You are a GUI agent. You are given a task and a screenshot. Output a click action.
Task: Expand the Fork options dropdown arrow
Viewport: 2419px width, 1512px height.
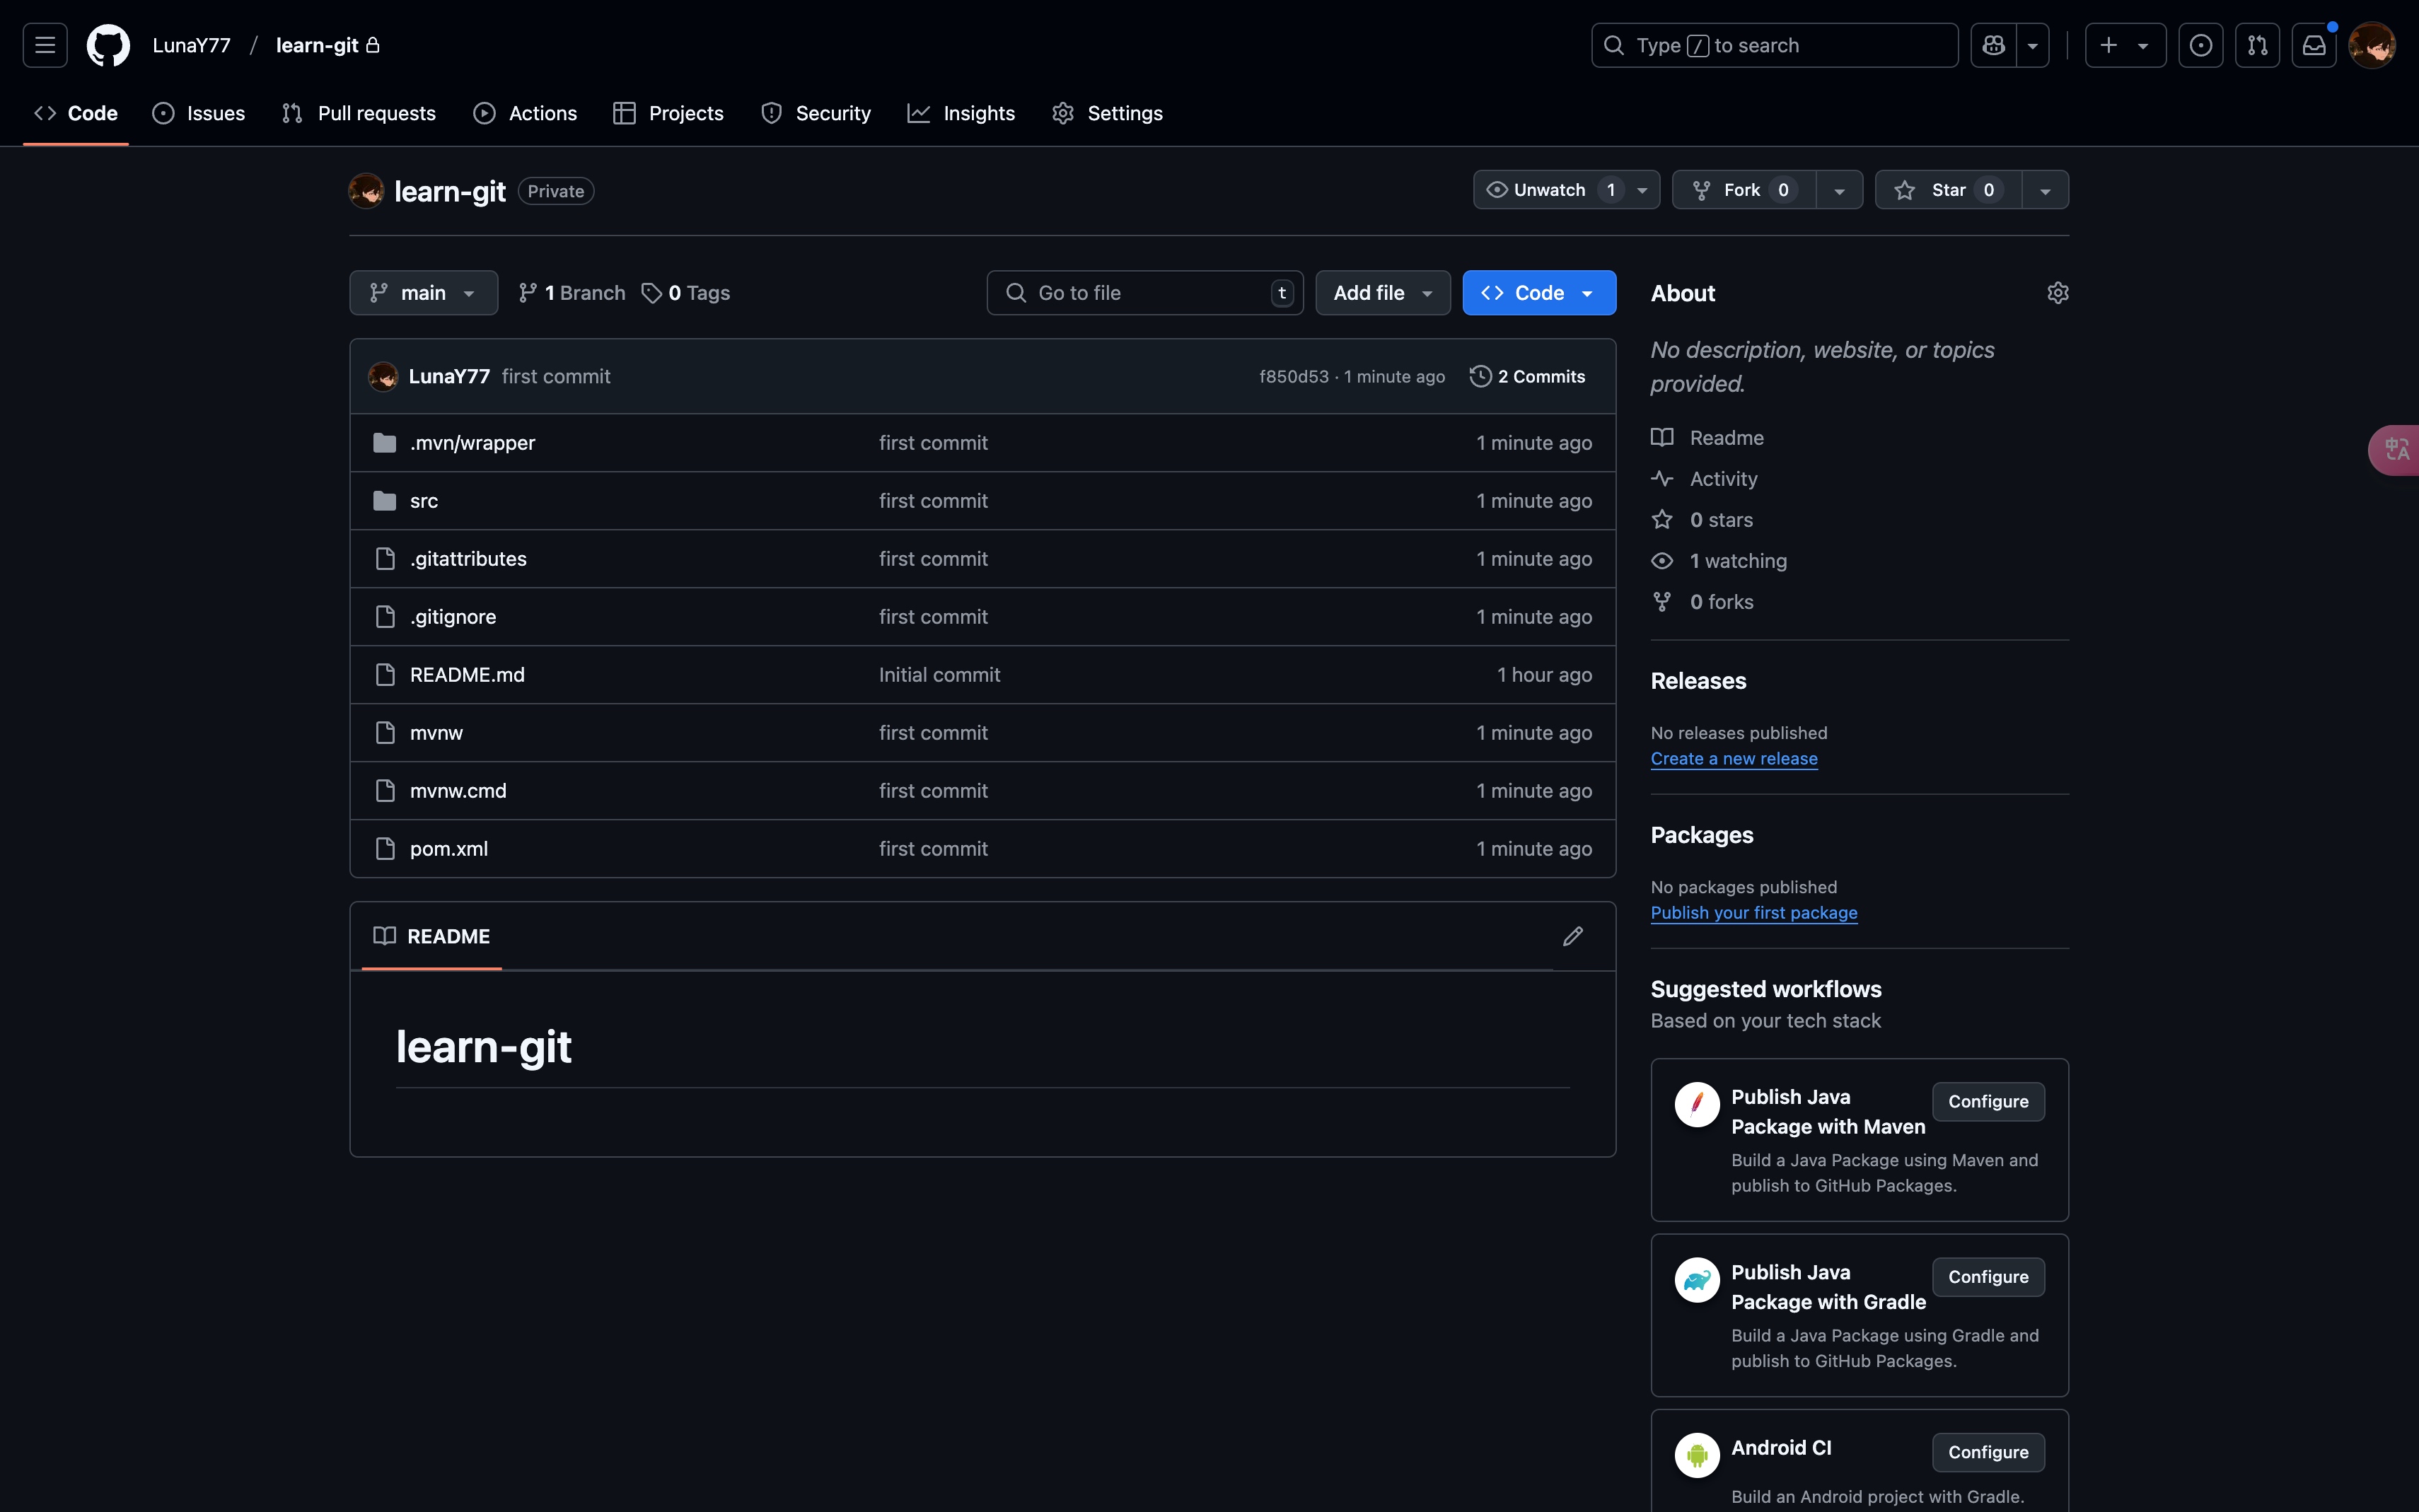[x=1839, y=190]
